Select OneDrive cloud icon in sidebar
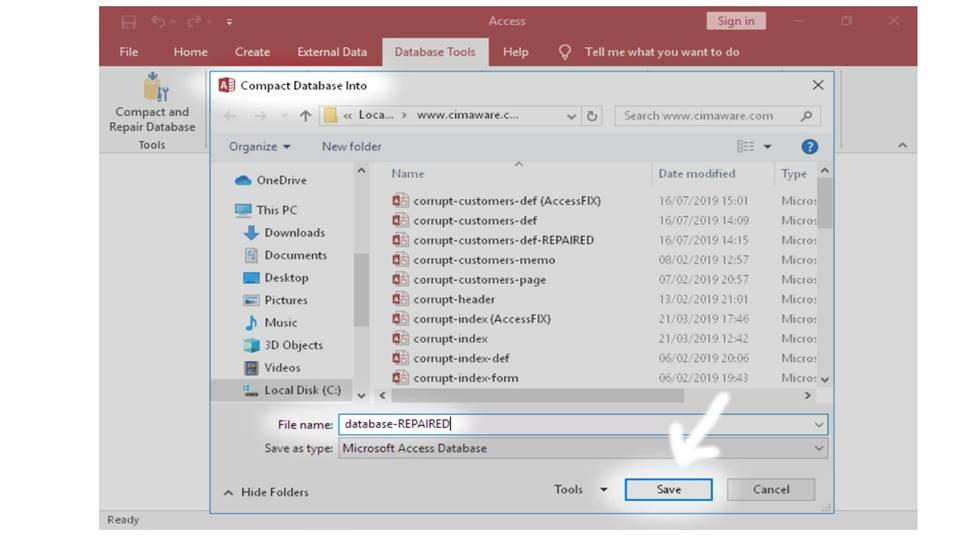This screenshot has height=540, width=960. tap(243, 180)
